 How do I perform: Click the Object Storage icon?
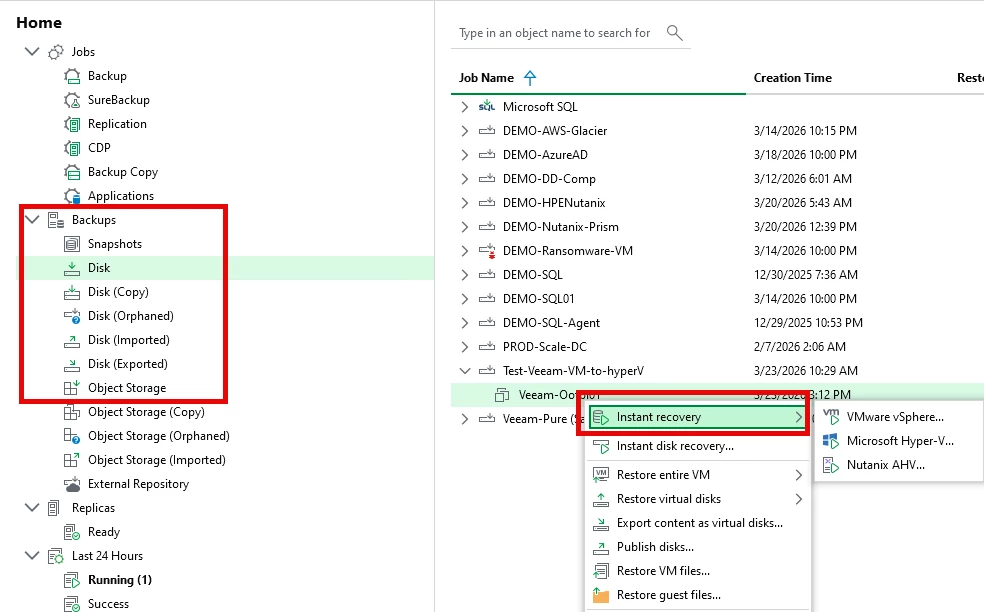click(72, 388)
